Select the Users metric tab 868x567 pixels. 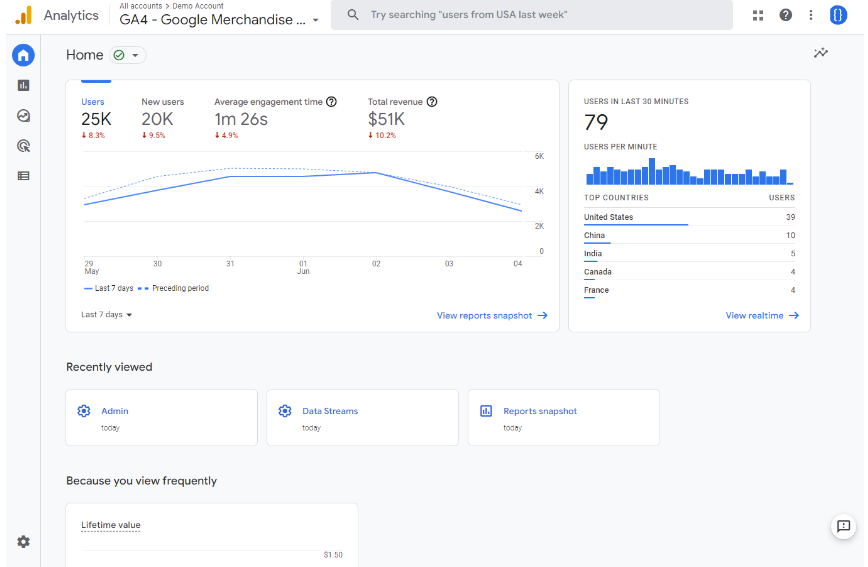96,118
